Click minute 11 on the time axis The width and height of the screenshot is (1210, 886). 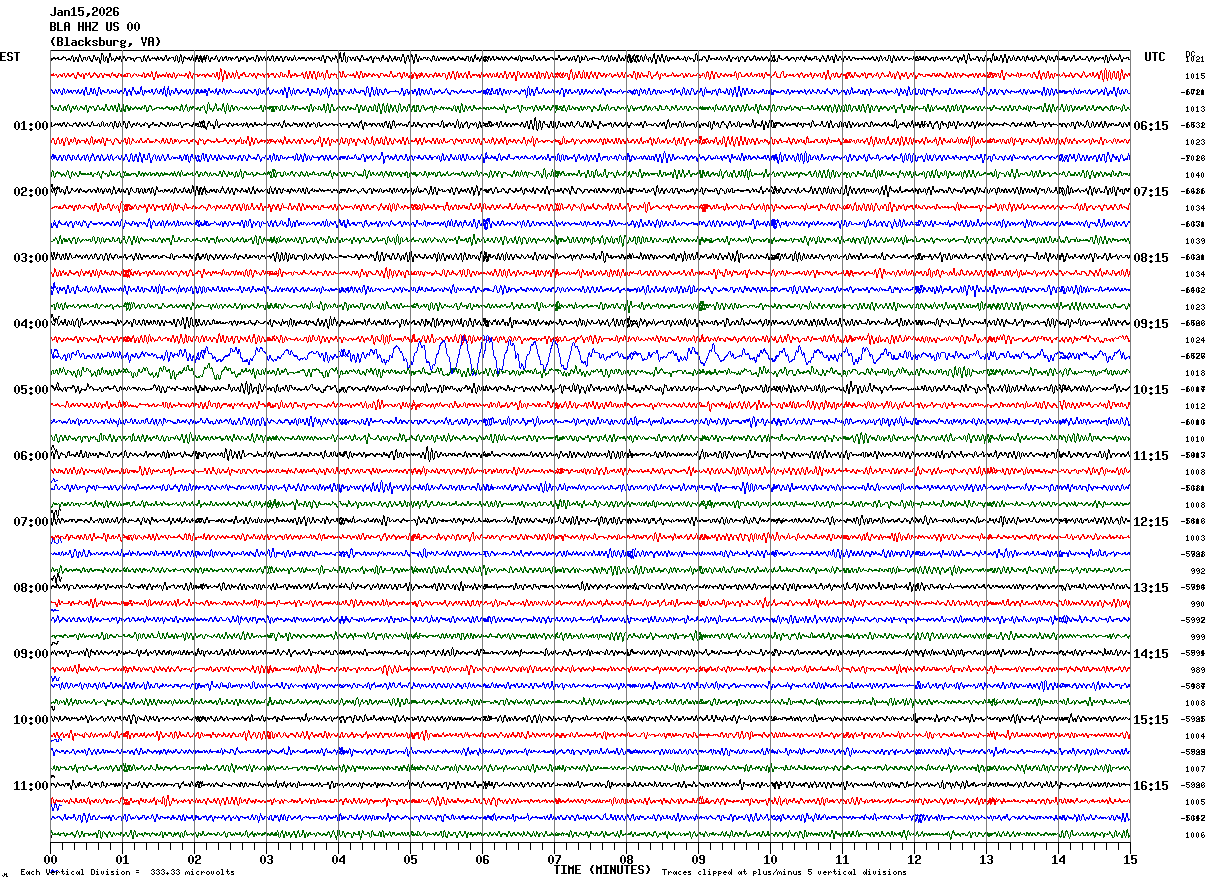tap(842, 860)
